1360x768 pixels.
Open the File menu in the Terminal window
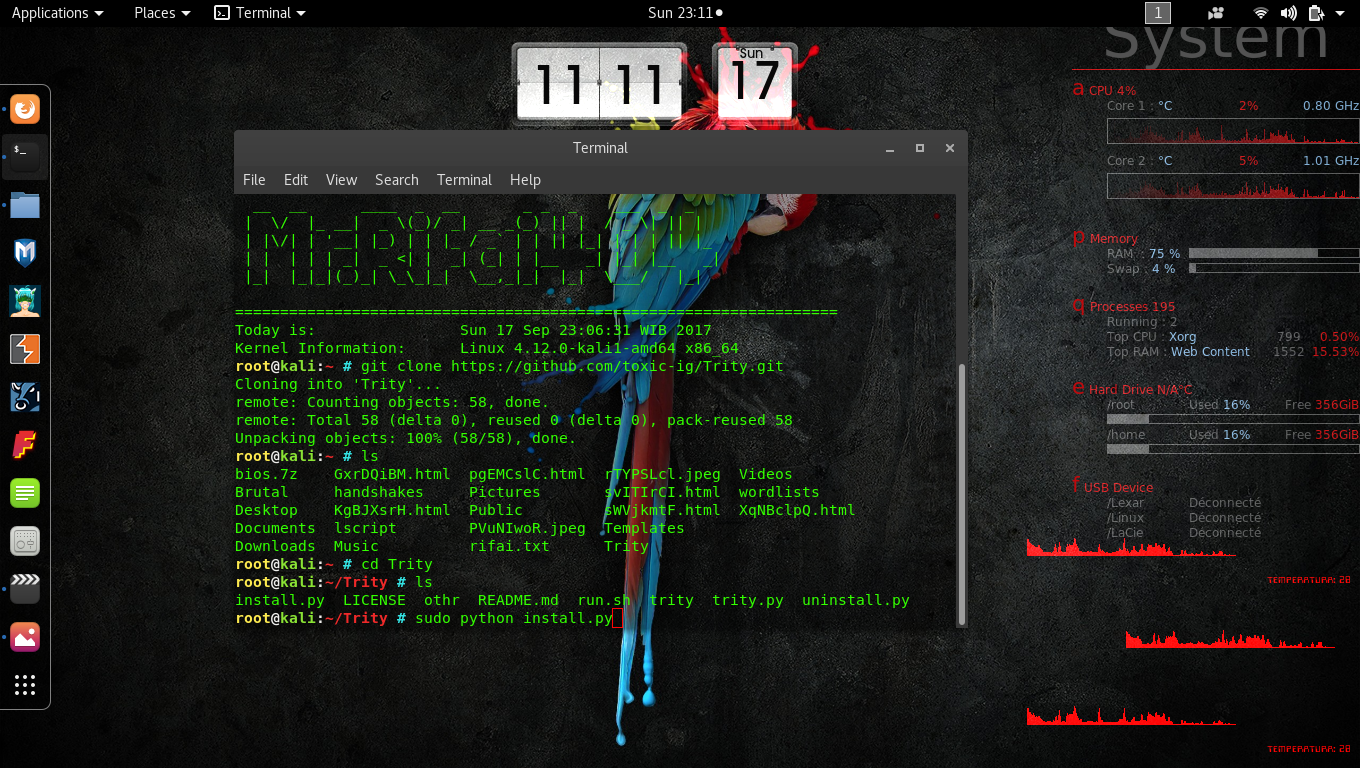pyautogui.click(x=253, y=180)
